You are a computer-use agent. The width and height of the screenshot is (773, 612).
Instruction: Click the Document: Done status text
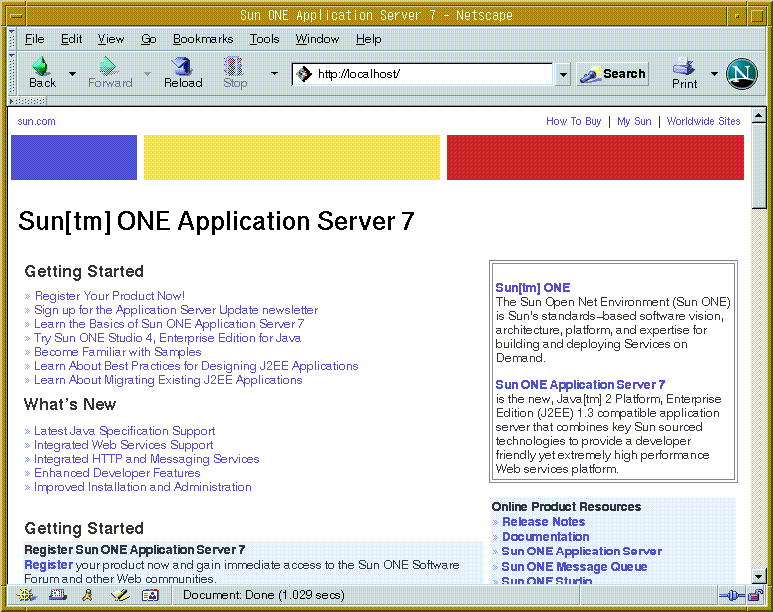coord(264,595)
